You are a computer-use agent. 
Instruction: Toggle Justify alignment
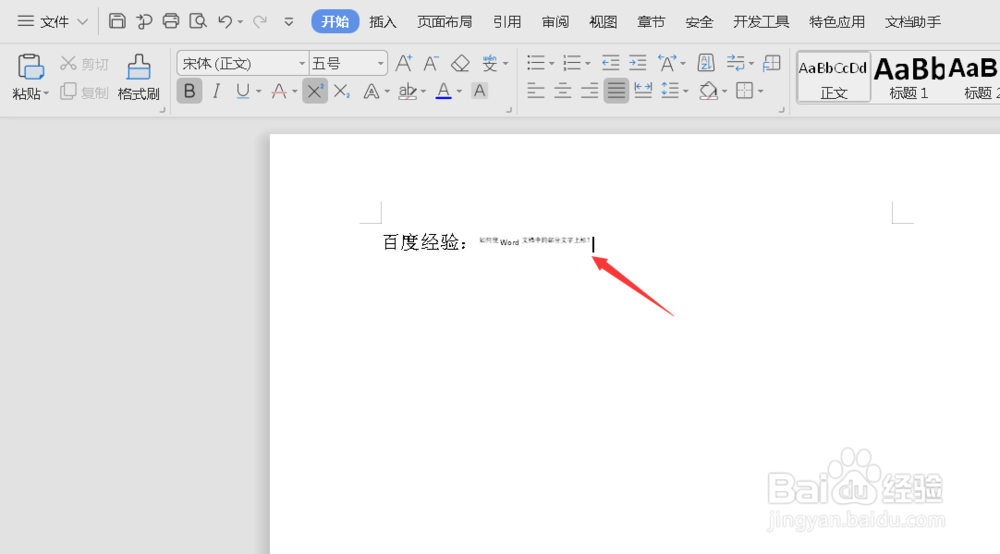[x=616, y=91]
